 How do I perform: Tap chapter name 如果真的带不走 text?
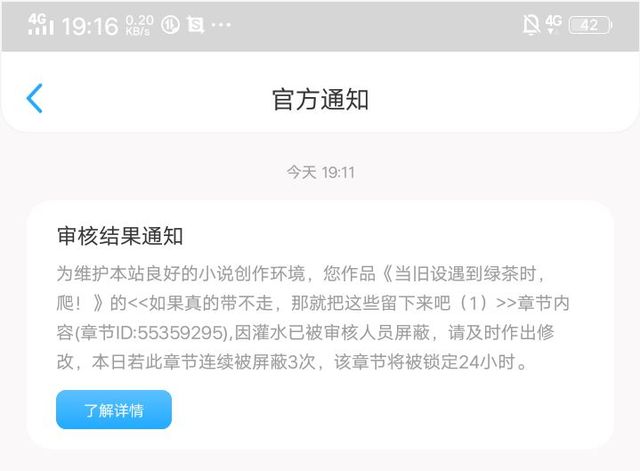211,303
